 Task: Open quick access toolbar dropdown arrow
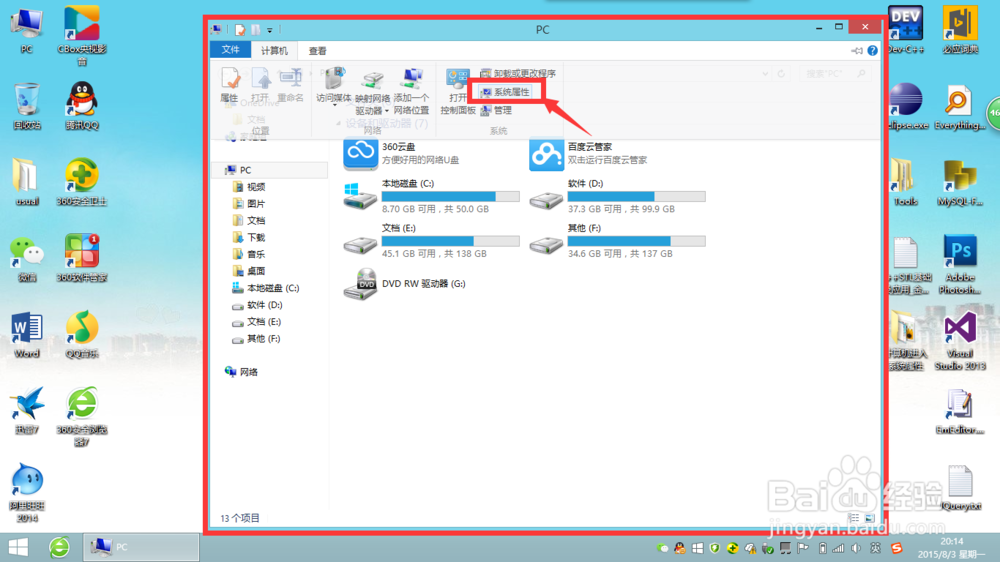point(270,30)
